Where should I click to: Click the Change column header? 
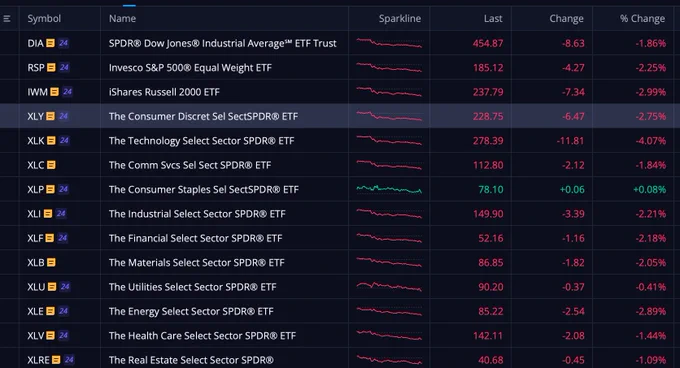click(x=566, y=18)
